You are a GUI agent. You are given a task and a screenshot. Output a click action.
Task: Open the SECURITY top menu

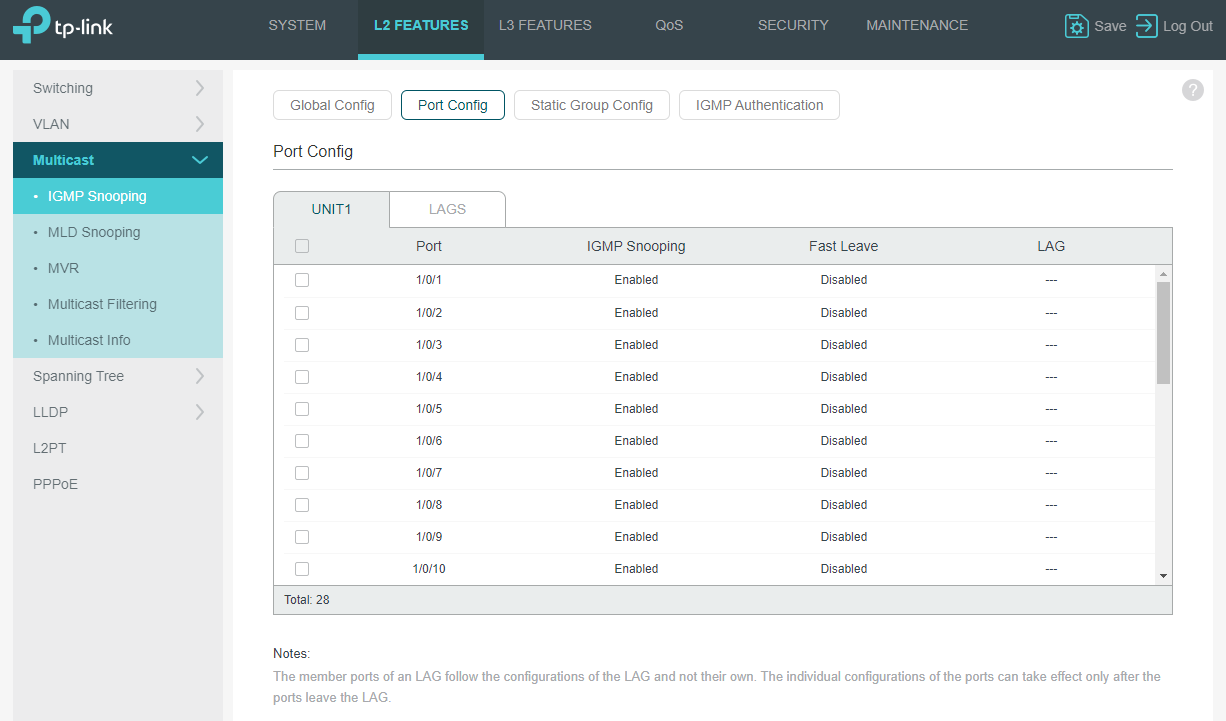click(x=793, y=26)
